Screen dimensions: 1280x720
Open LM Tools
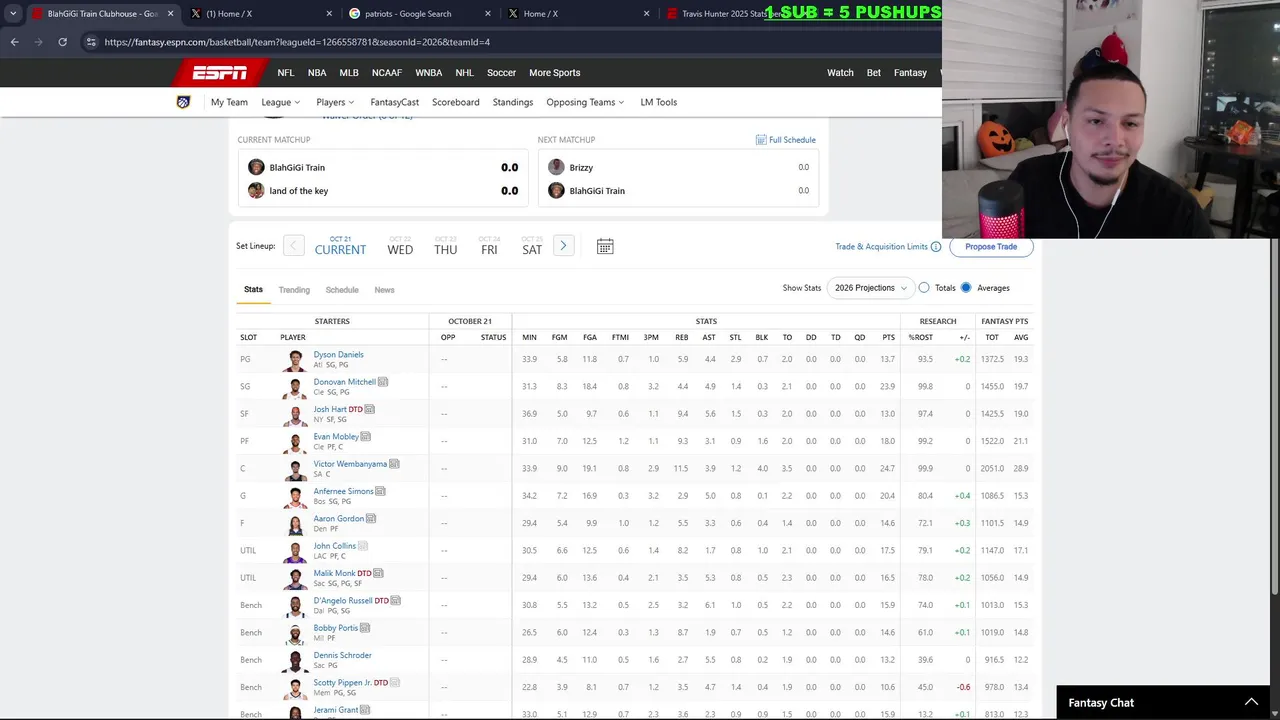point(659,102)
